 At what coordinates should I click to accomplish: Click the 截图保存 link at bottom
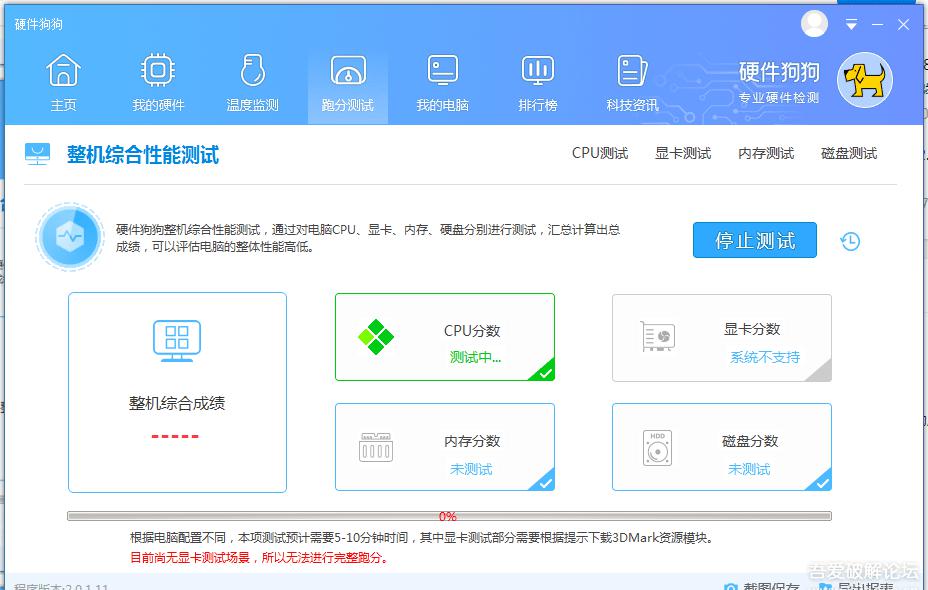[762, 586]
